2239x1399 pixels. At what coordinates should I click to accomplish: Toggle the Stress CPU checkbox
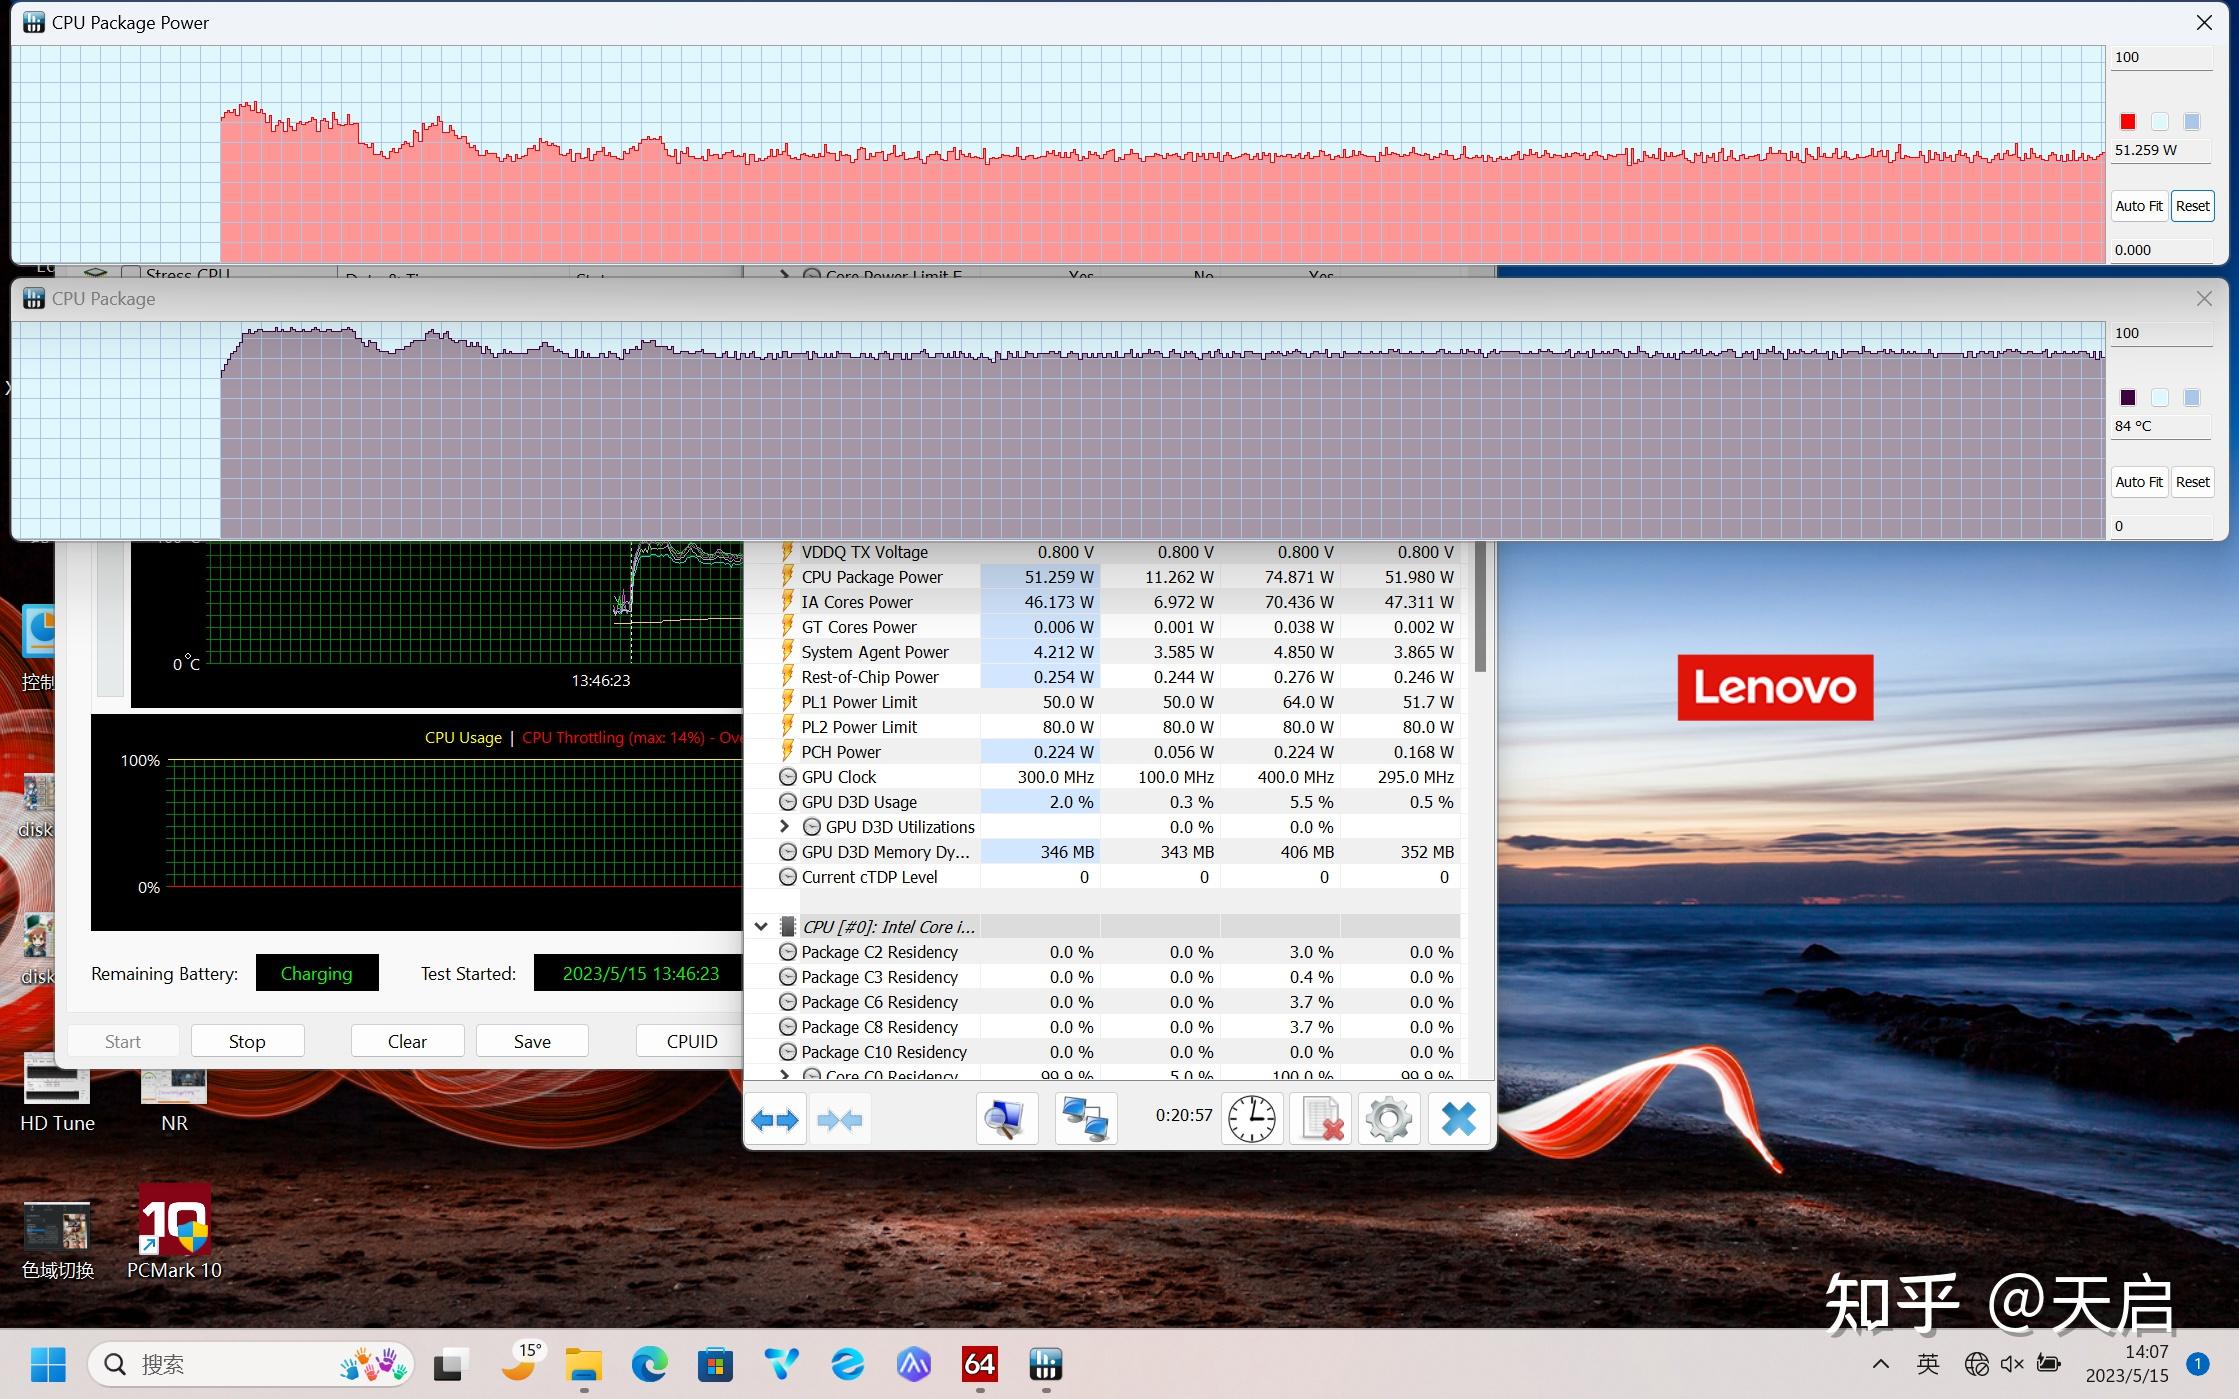pyautogui.click(x=130, y=273)
